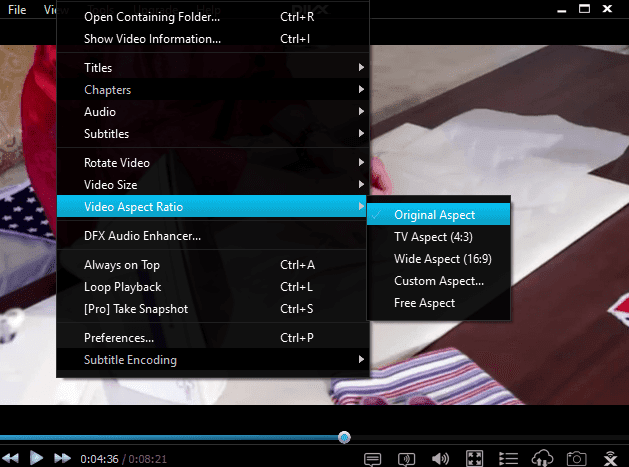Click the highlighted Video Aspect Ratio item
The height and width of the screenshot is (467, 629).
point(211,206)
